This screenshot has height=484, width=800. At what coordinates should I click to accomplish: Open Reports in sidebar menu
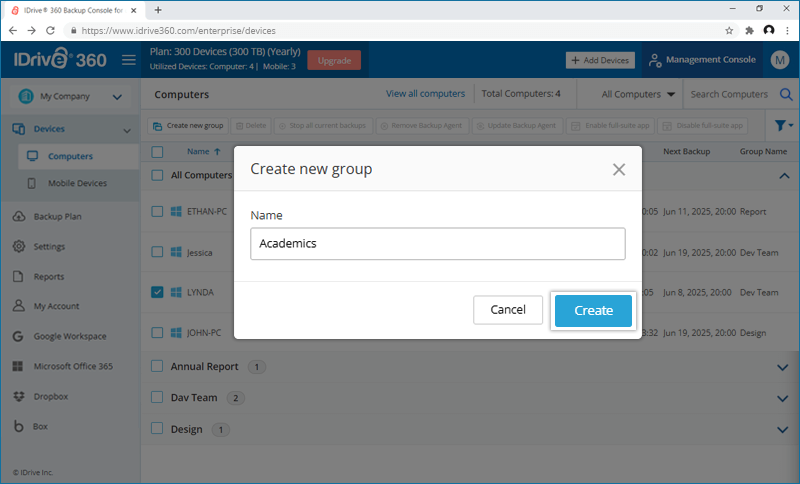click(x=49, y=276)
